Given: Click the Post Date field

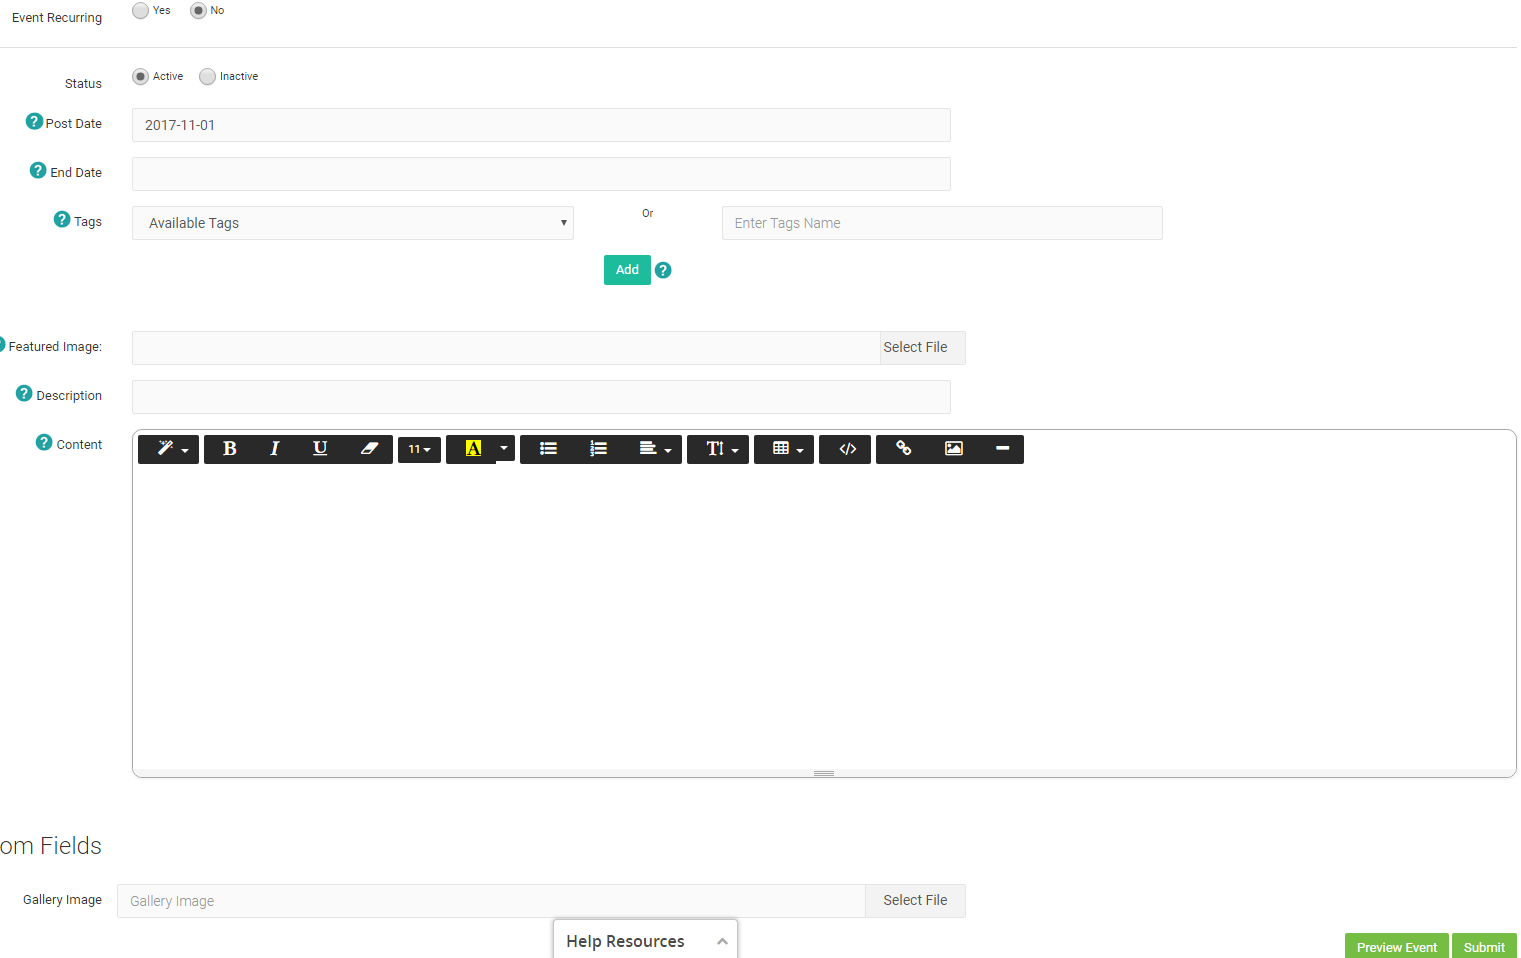Looking at the screenshot, I should (541, 125).
